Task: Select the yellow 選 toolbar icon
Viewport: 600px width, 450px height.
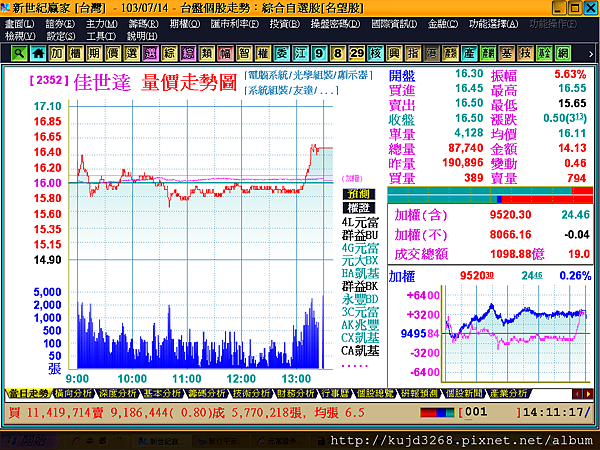Action: 132,53
